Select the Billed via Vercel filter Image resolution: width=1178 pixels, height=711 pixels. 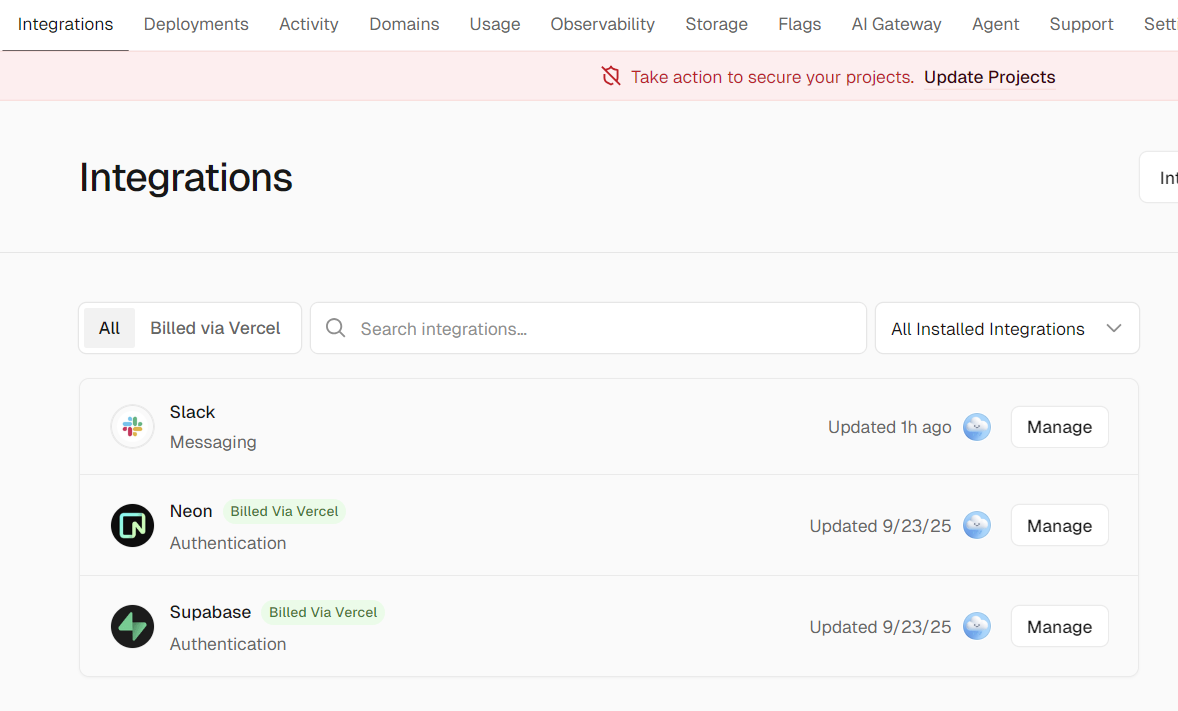[215, 328]
